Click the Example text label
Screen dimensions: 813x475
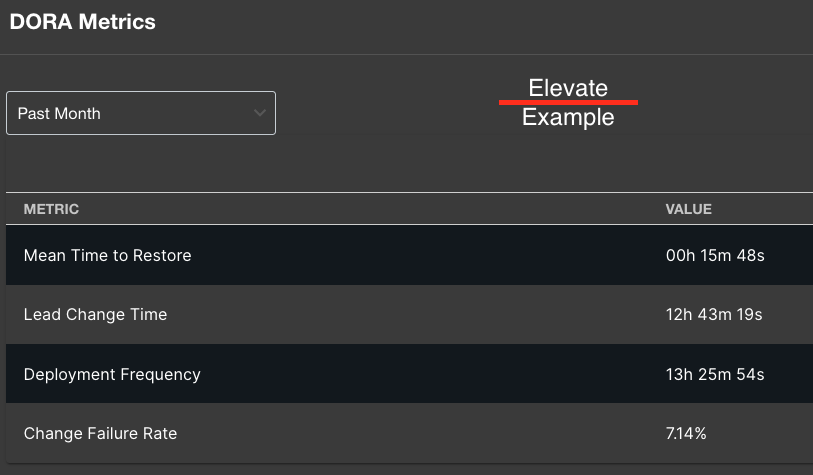coord(568,118)
